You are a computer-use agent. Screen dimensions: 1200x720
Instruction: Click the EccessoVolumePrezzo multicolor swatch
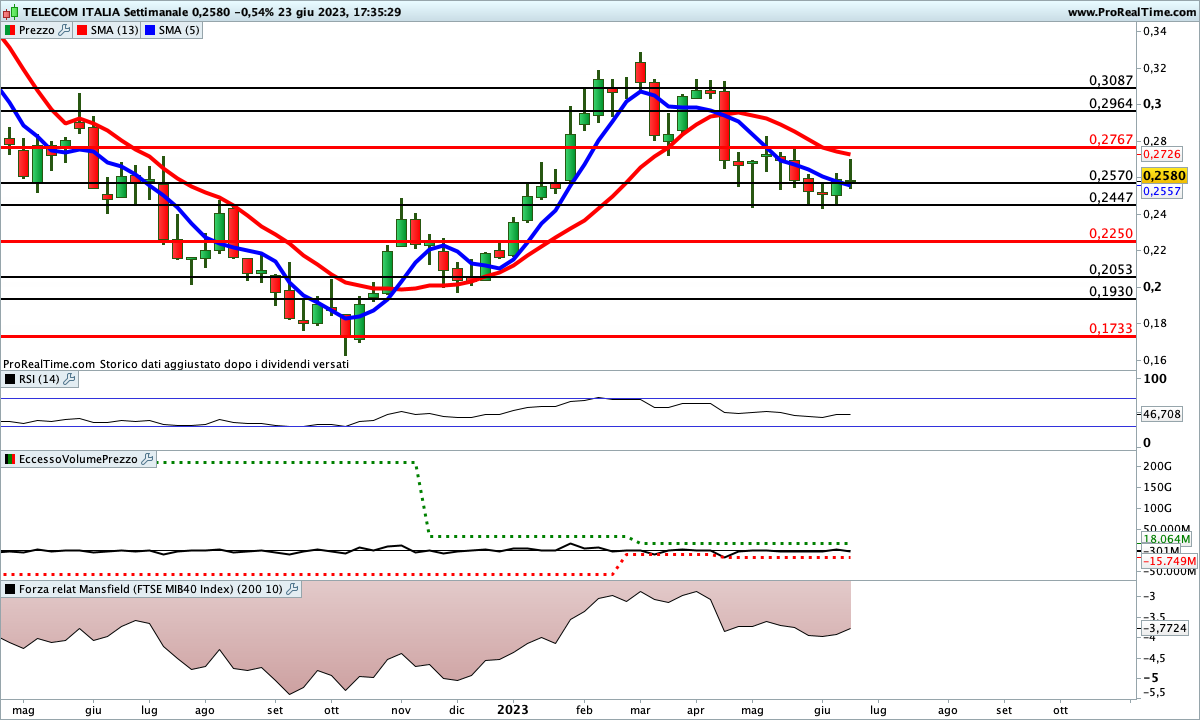coord(10,459)
